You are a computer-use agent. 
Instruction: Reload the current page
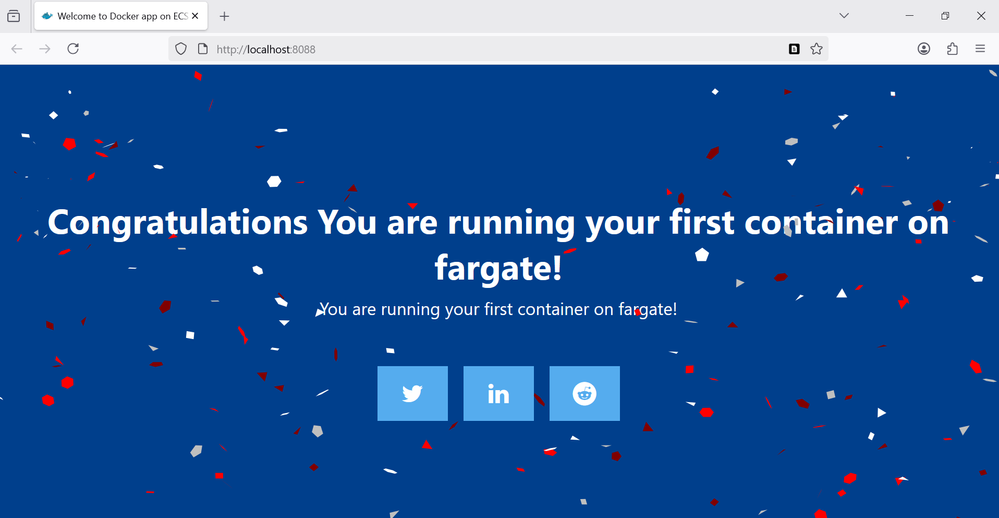(73, 48)
